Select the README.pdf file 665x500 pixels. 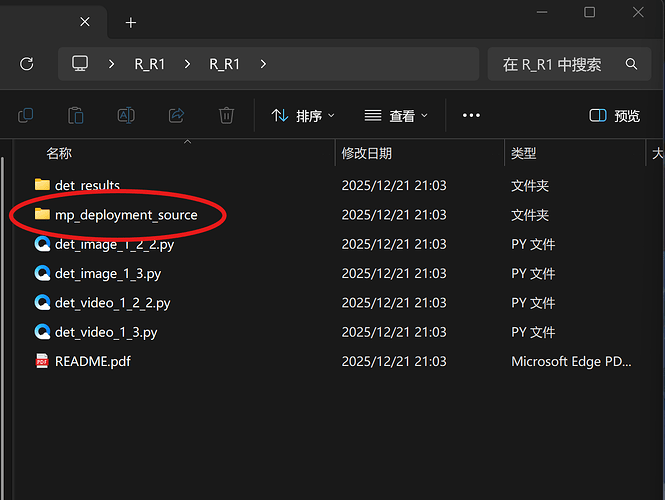click(92, 361)
